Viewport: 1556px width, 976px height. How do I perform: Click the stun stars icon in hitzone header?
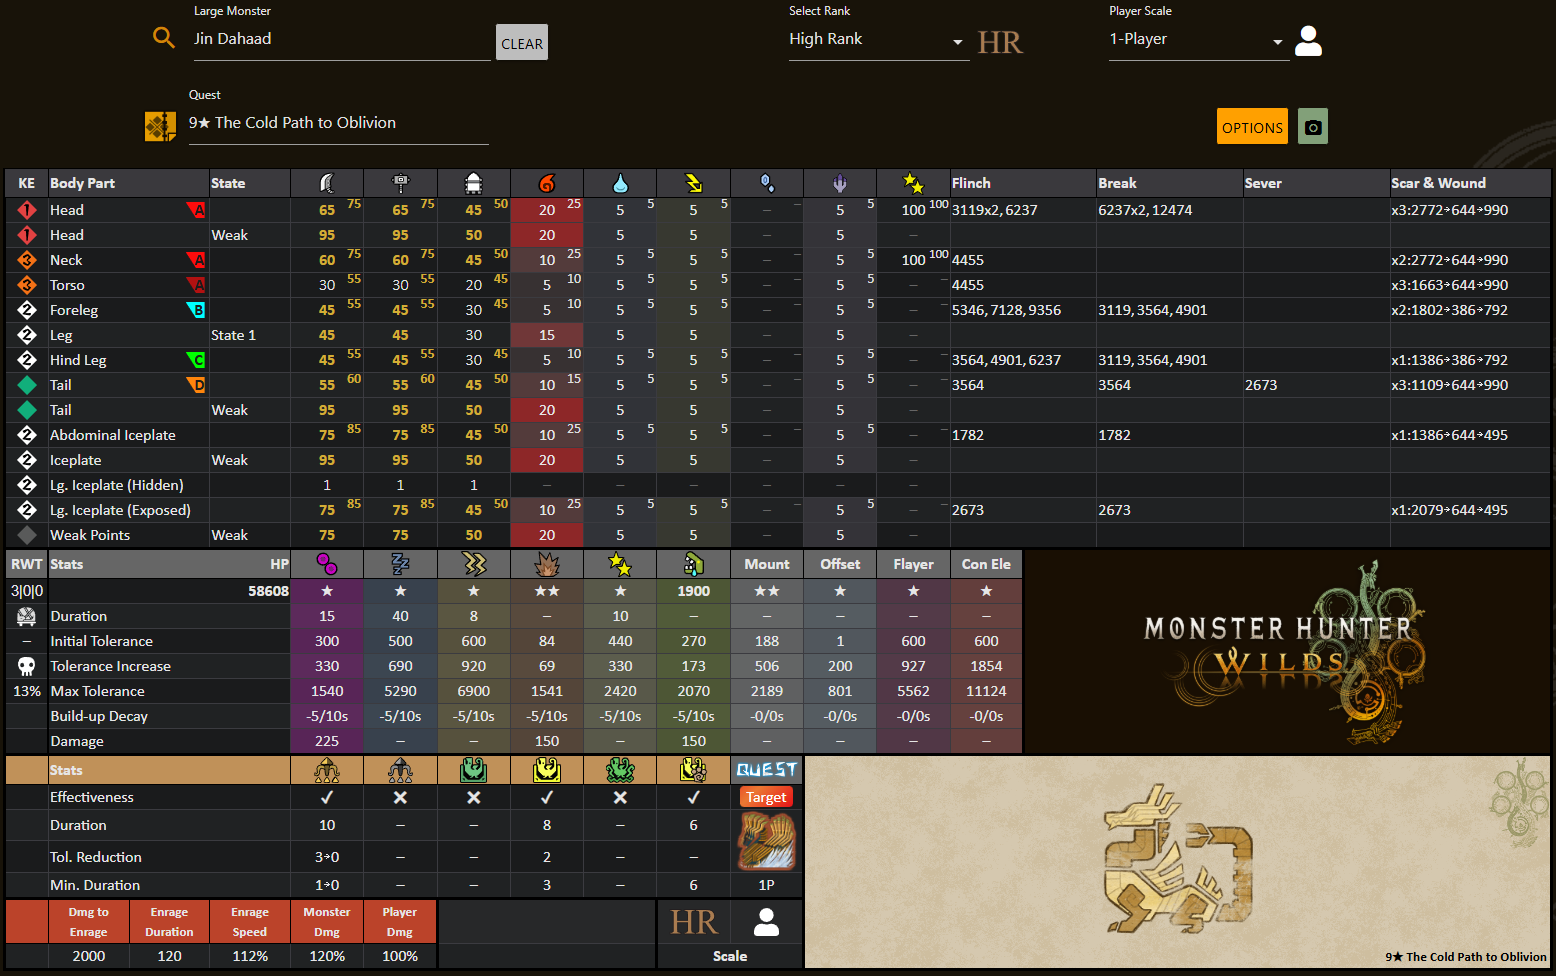click(x=913, y=183)
